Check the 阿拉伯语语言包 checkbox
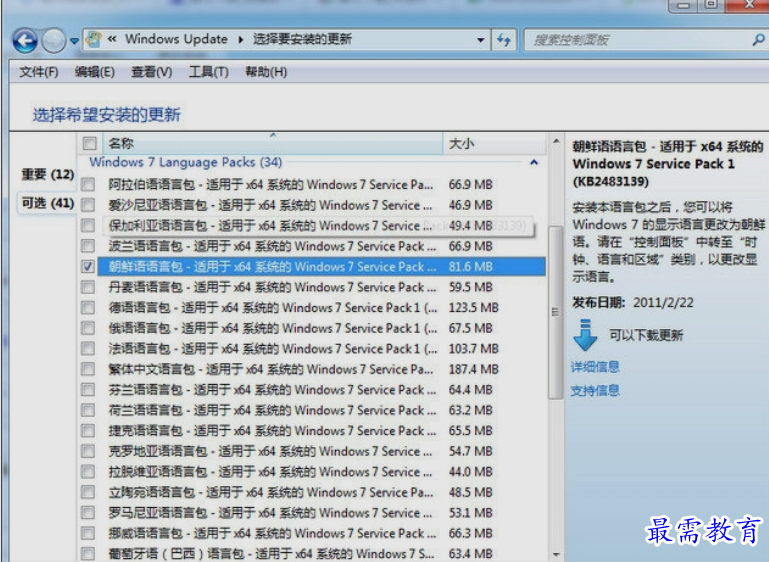The width and height of the screenshot is (769, 562). tap(88, 184)
